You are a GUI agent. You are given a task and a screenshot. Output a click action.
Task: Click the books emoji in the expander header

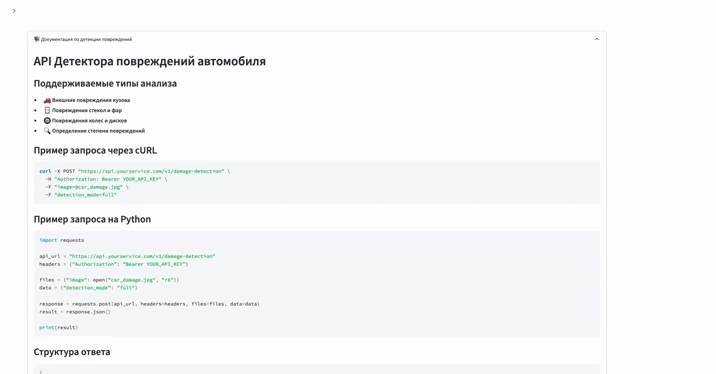tap(37, 39)
